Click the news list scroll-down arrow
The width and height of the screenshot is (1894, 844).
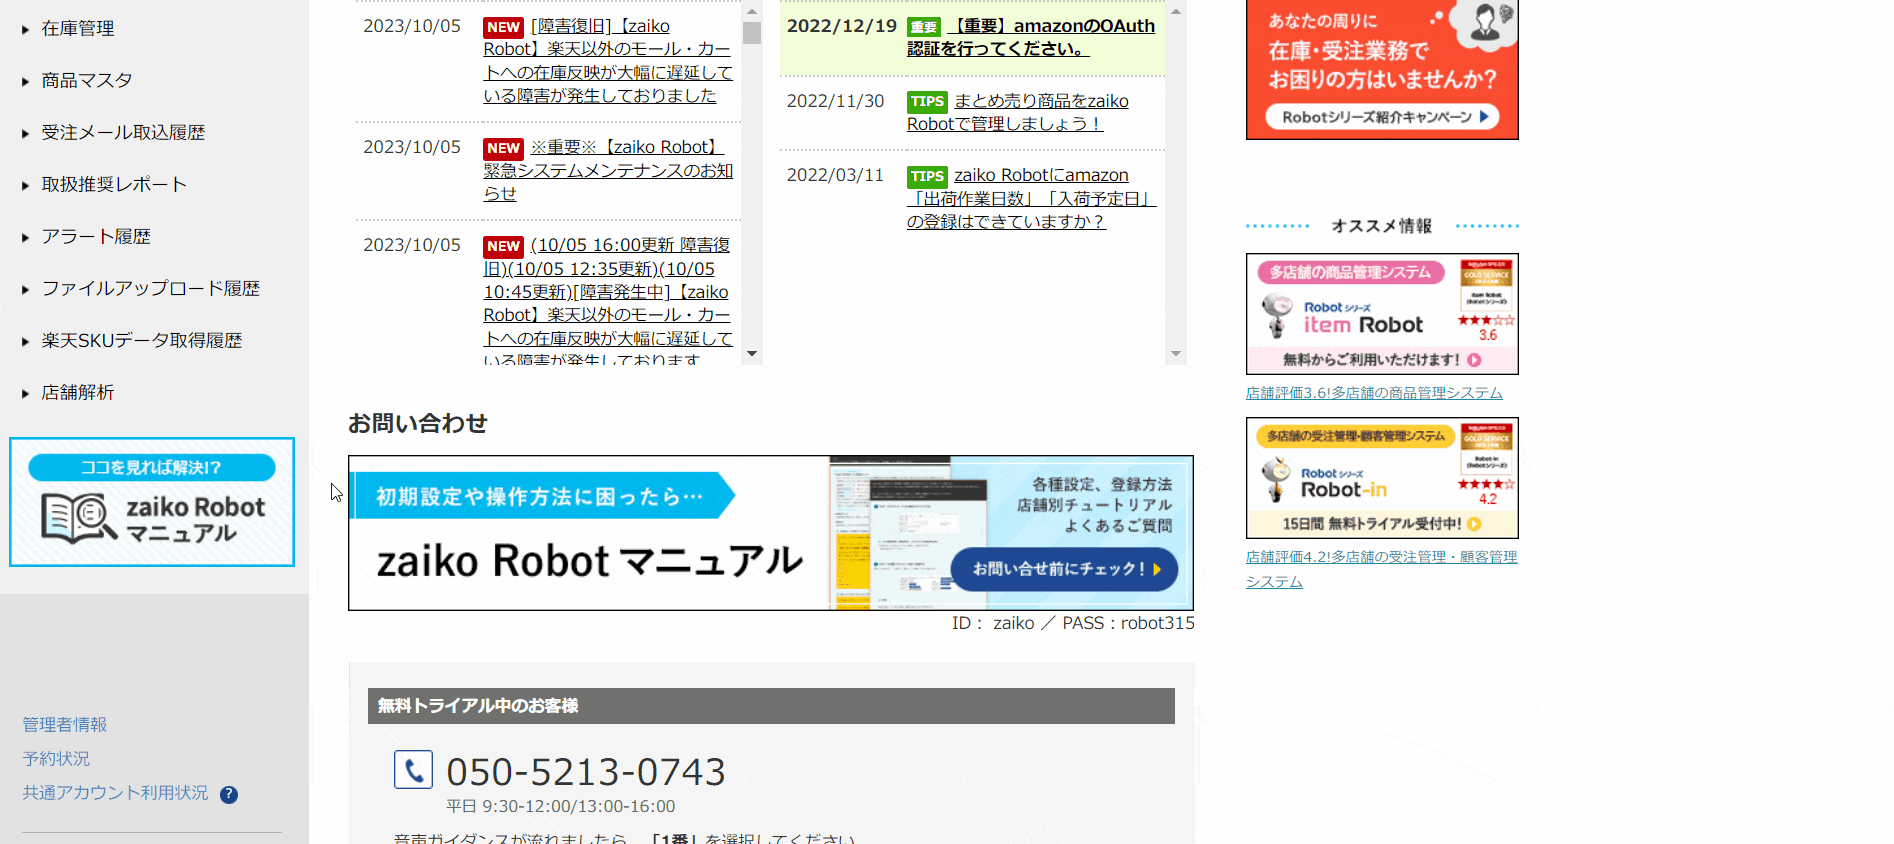click(752, 354)
